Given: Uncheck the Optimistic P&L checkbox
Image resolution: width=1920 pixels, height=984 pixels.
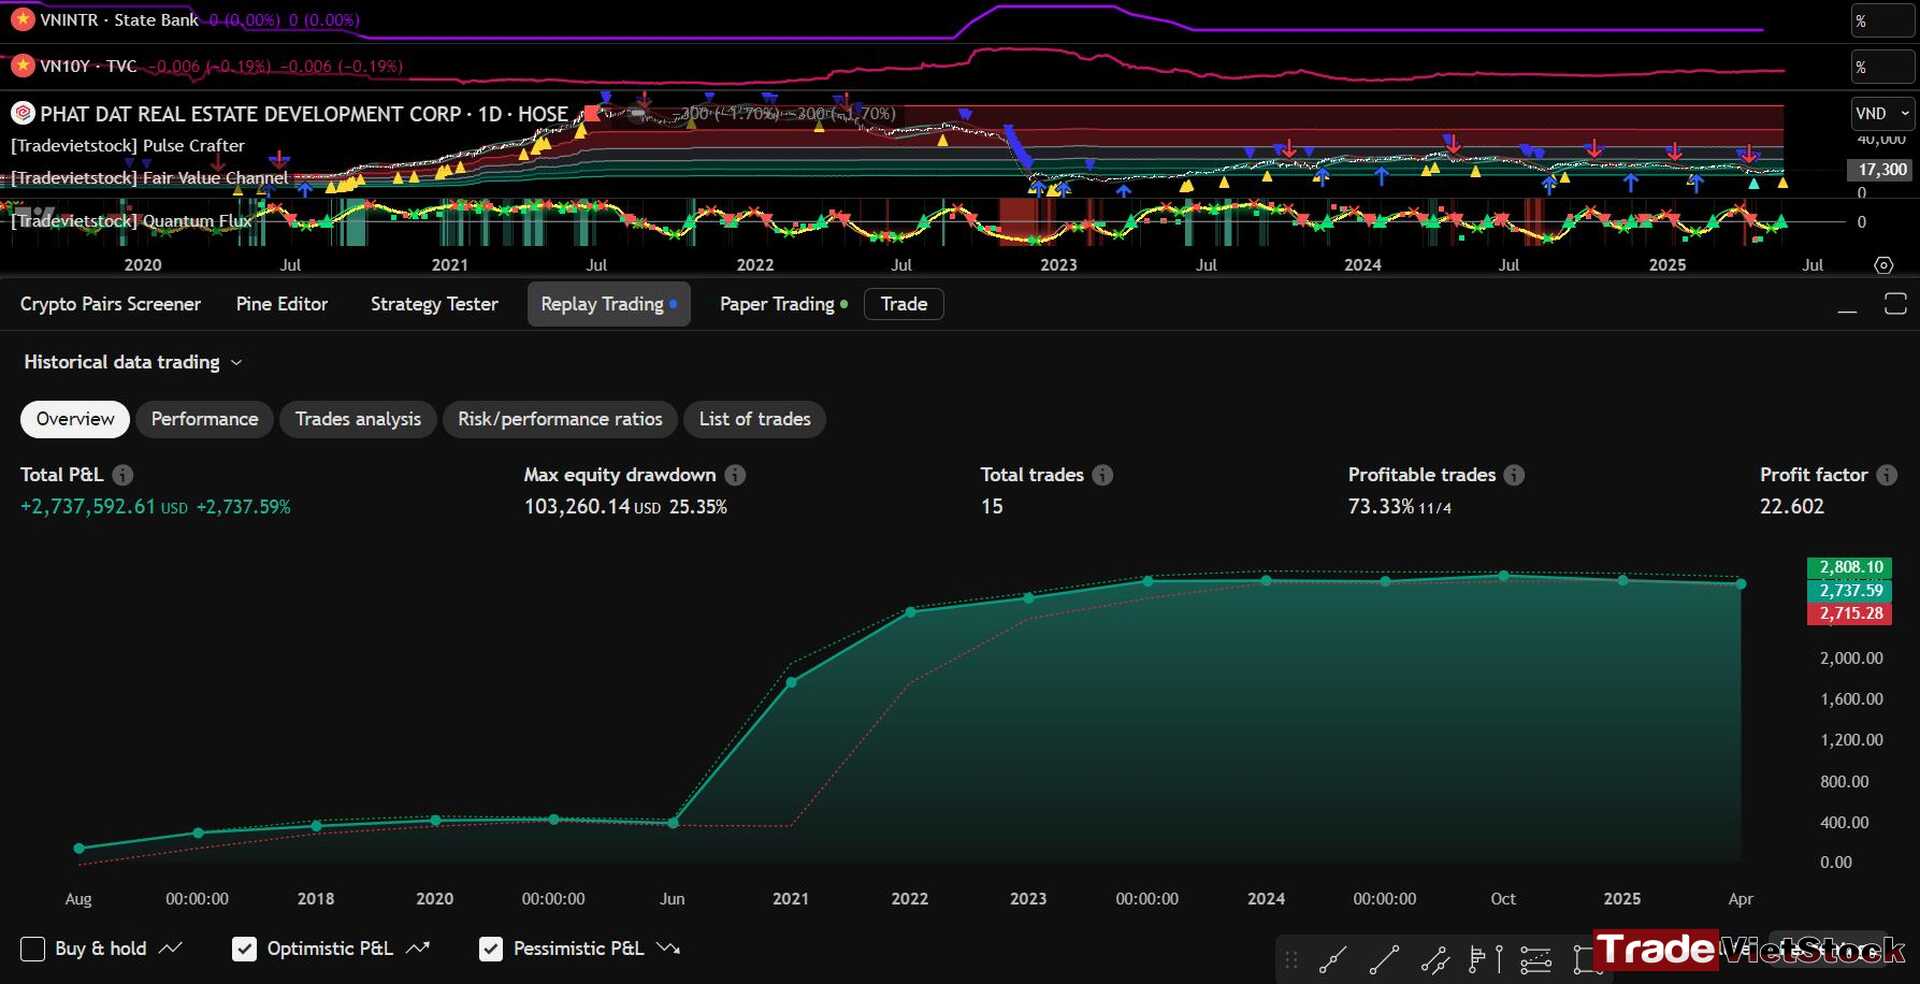Looking at the screenshot, I should coord(244,949).
